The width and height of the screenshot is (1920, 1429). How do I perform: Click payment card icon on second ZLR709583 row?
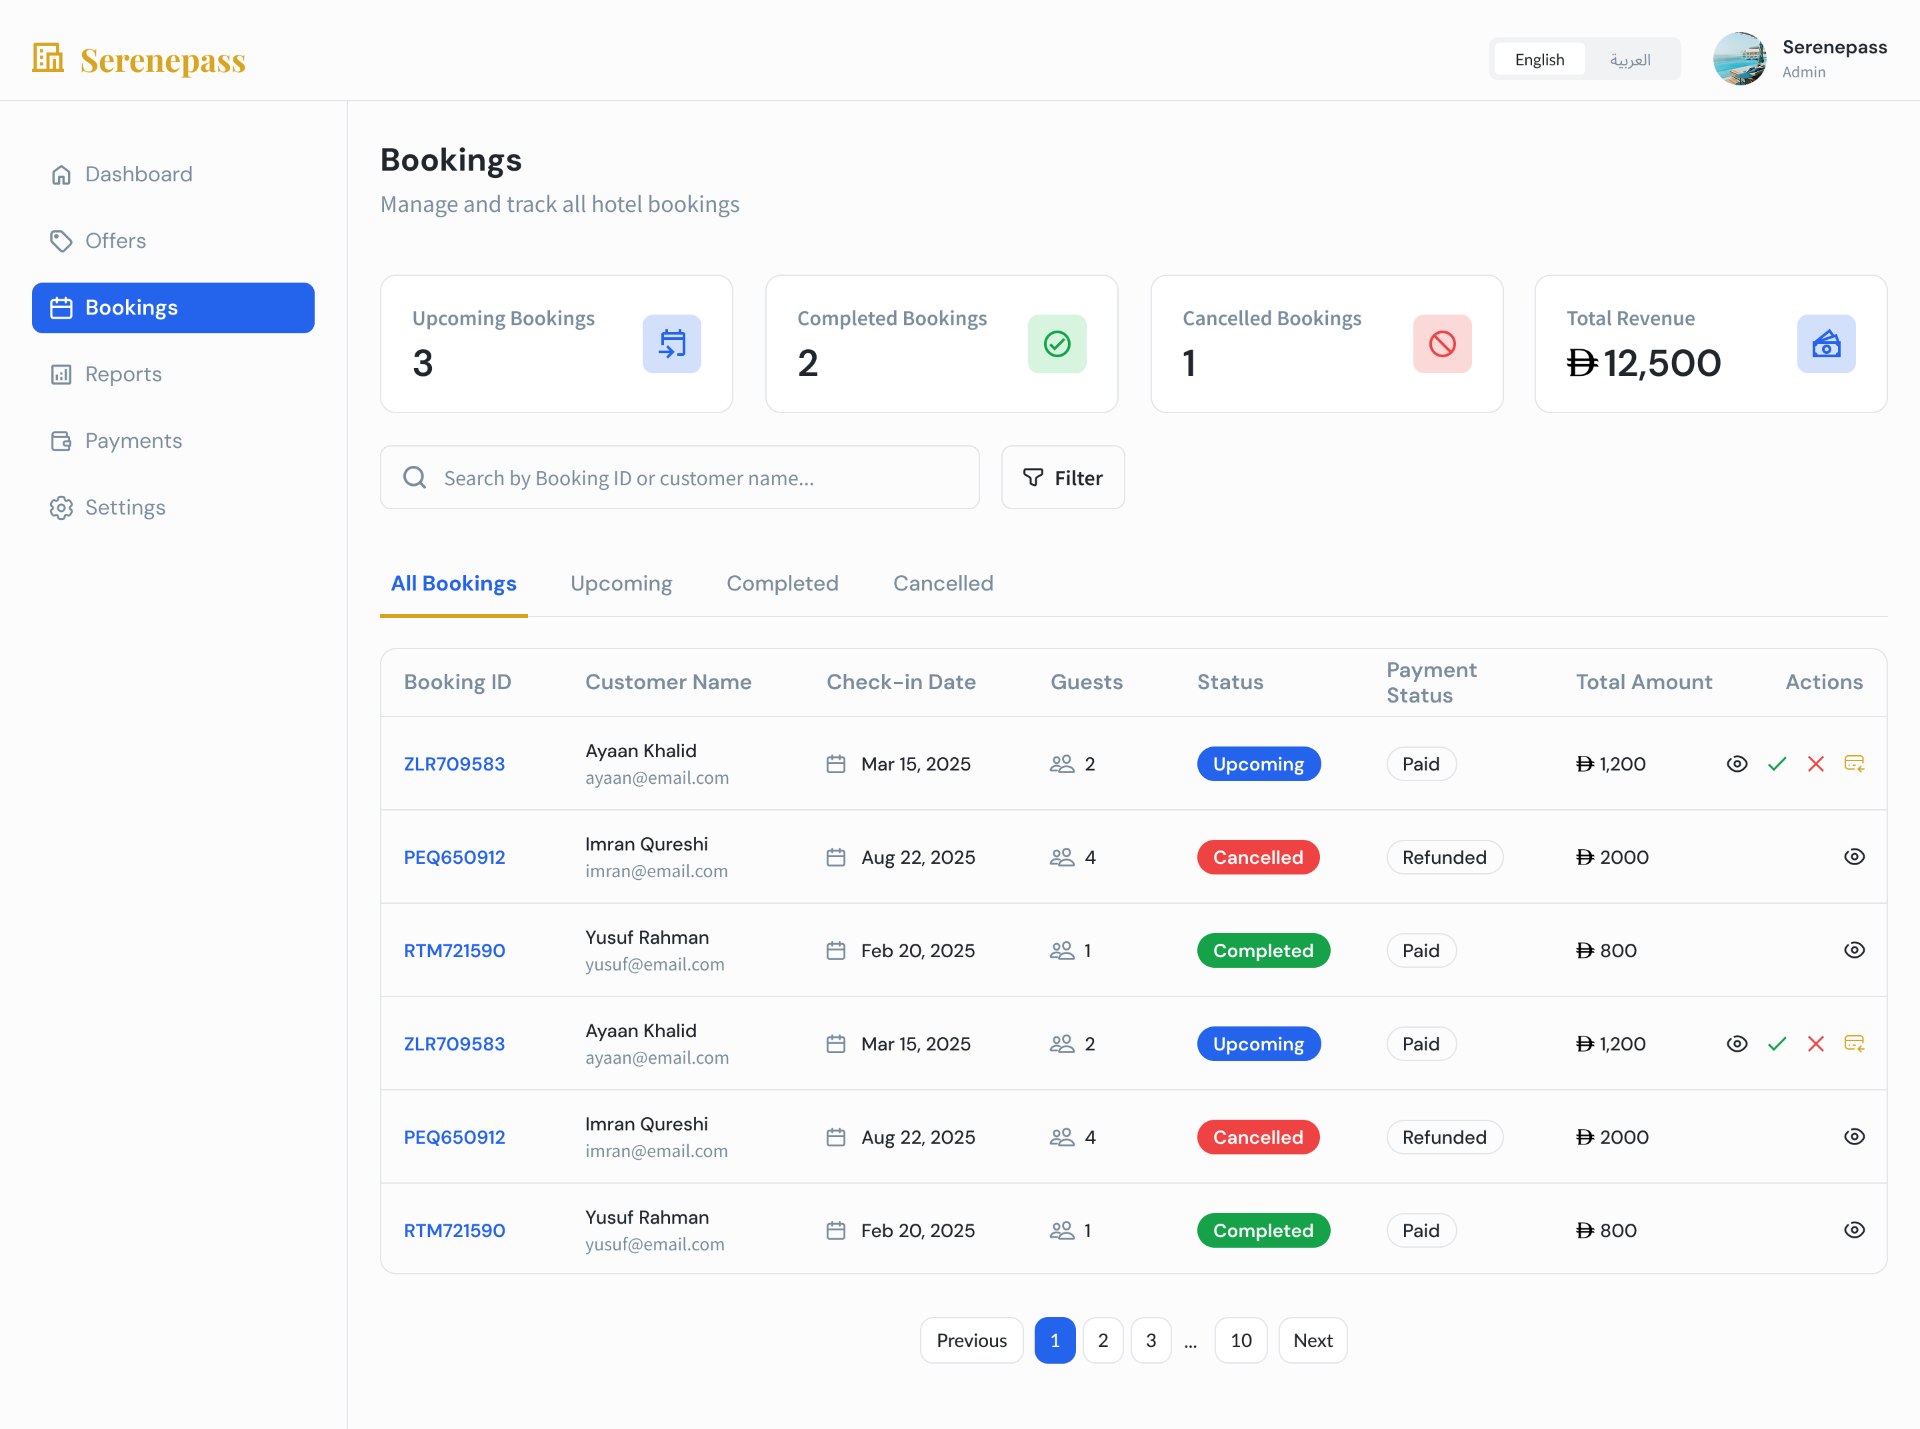(1855, 1044)
